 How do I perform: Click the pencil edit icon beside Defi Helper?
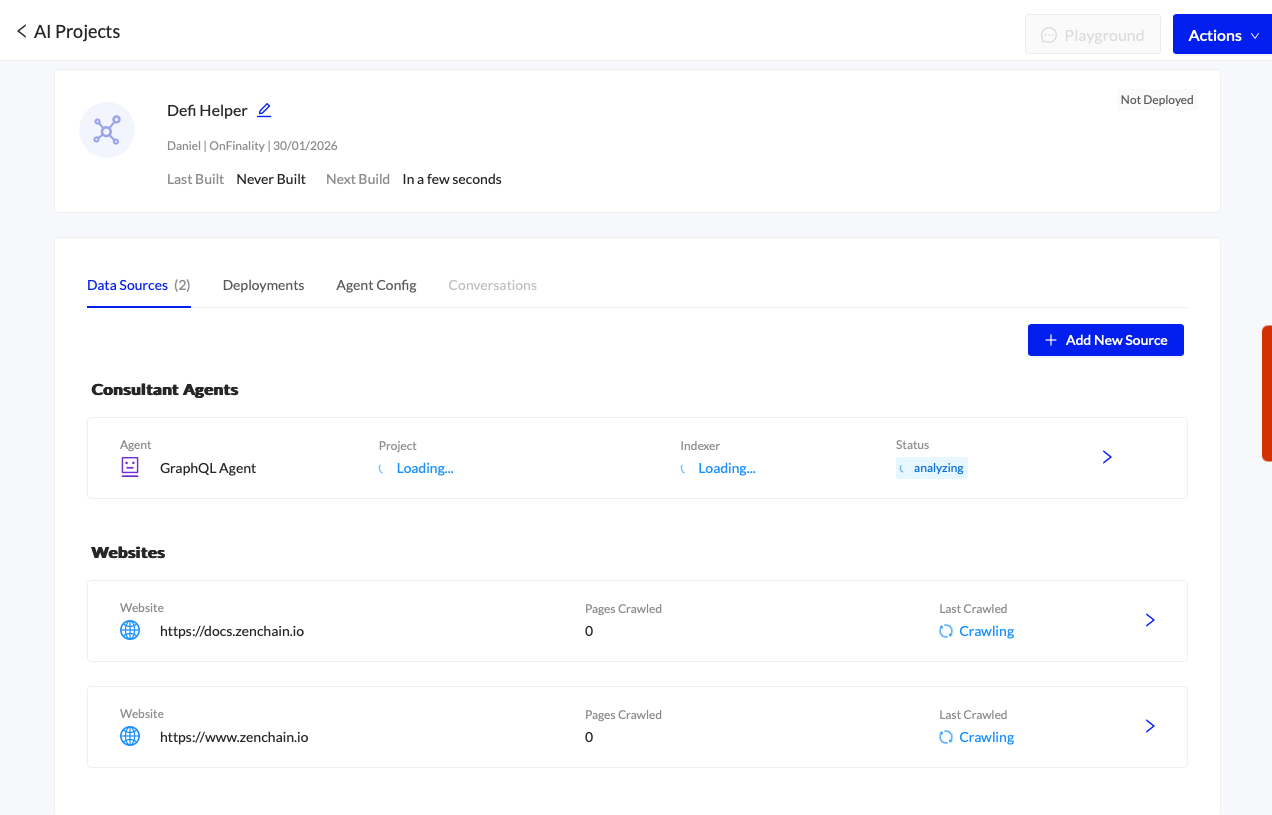264,111
